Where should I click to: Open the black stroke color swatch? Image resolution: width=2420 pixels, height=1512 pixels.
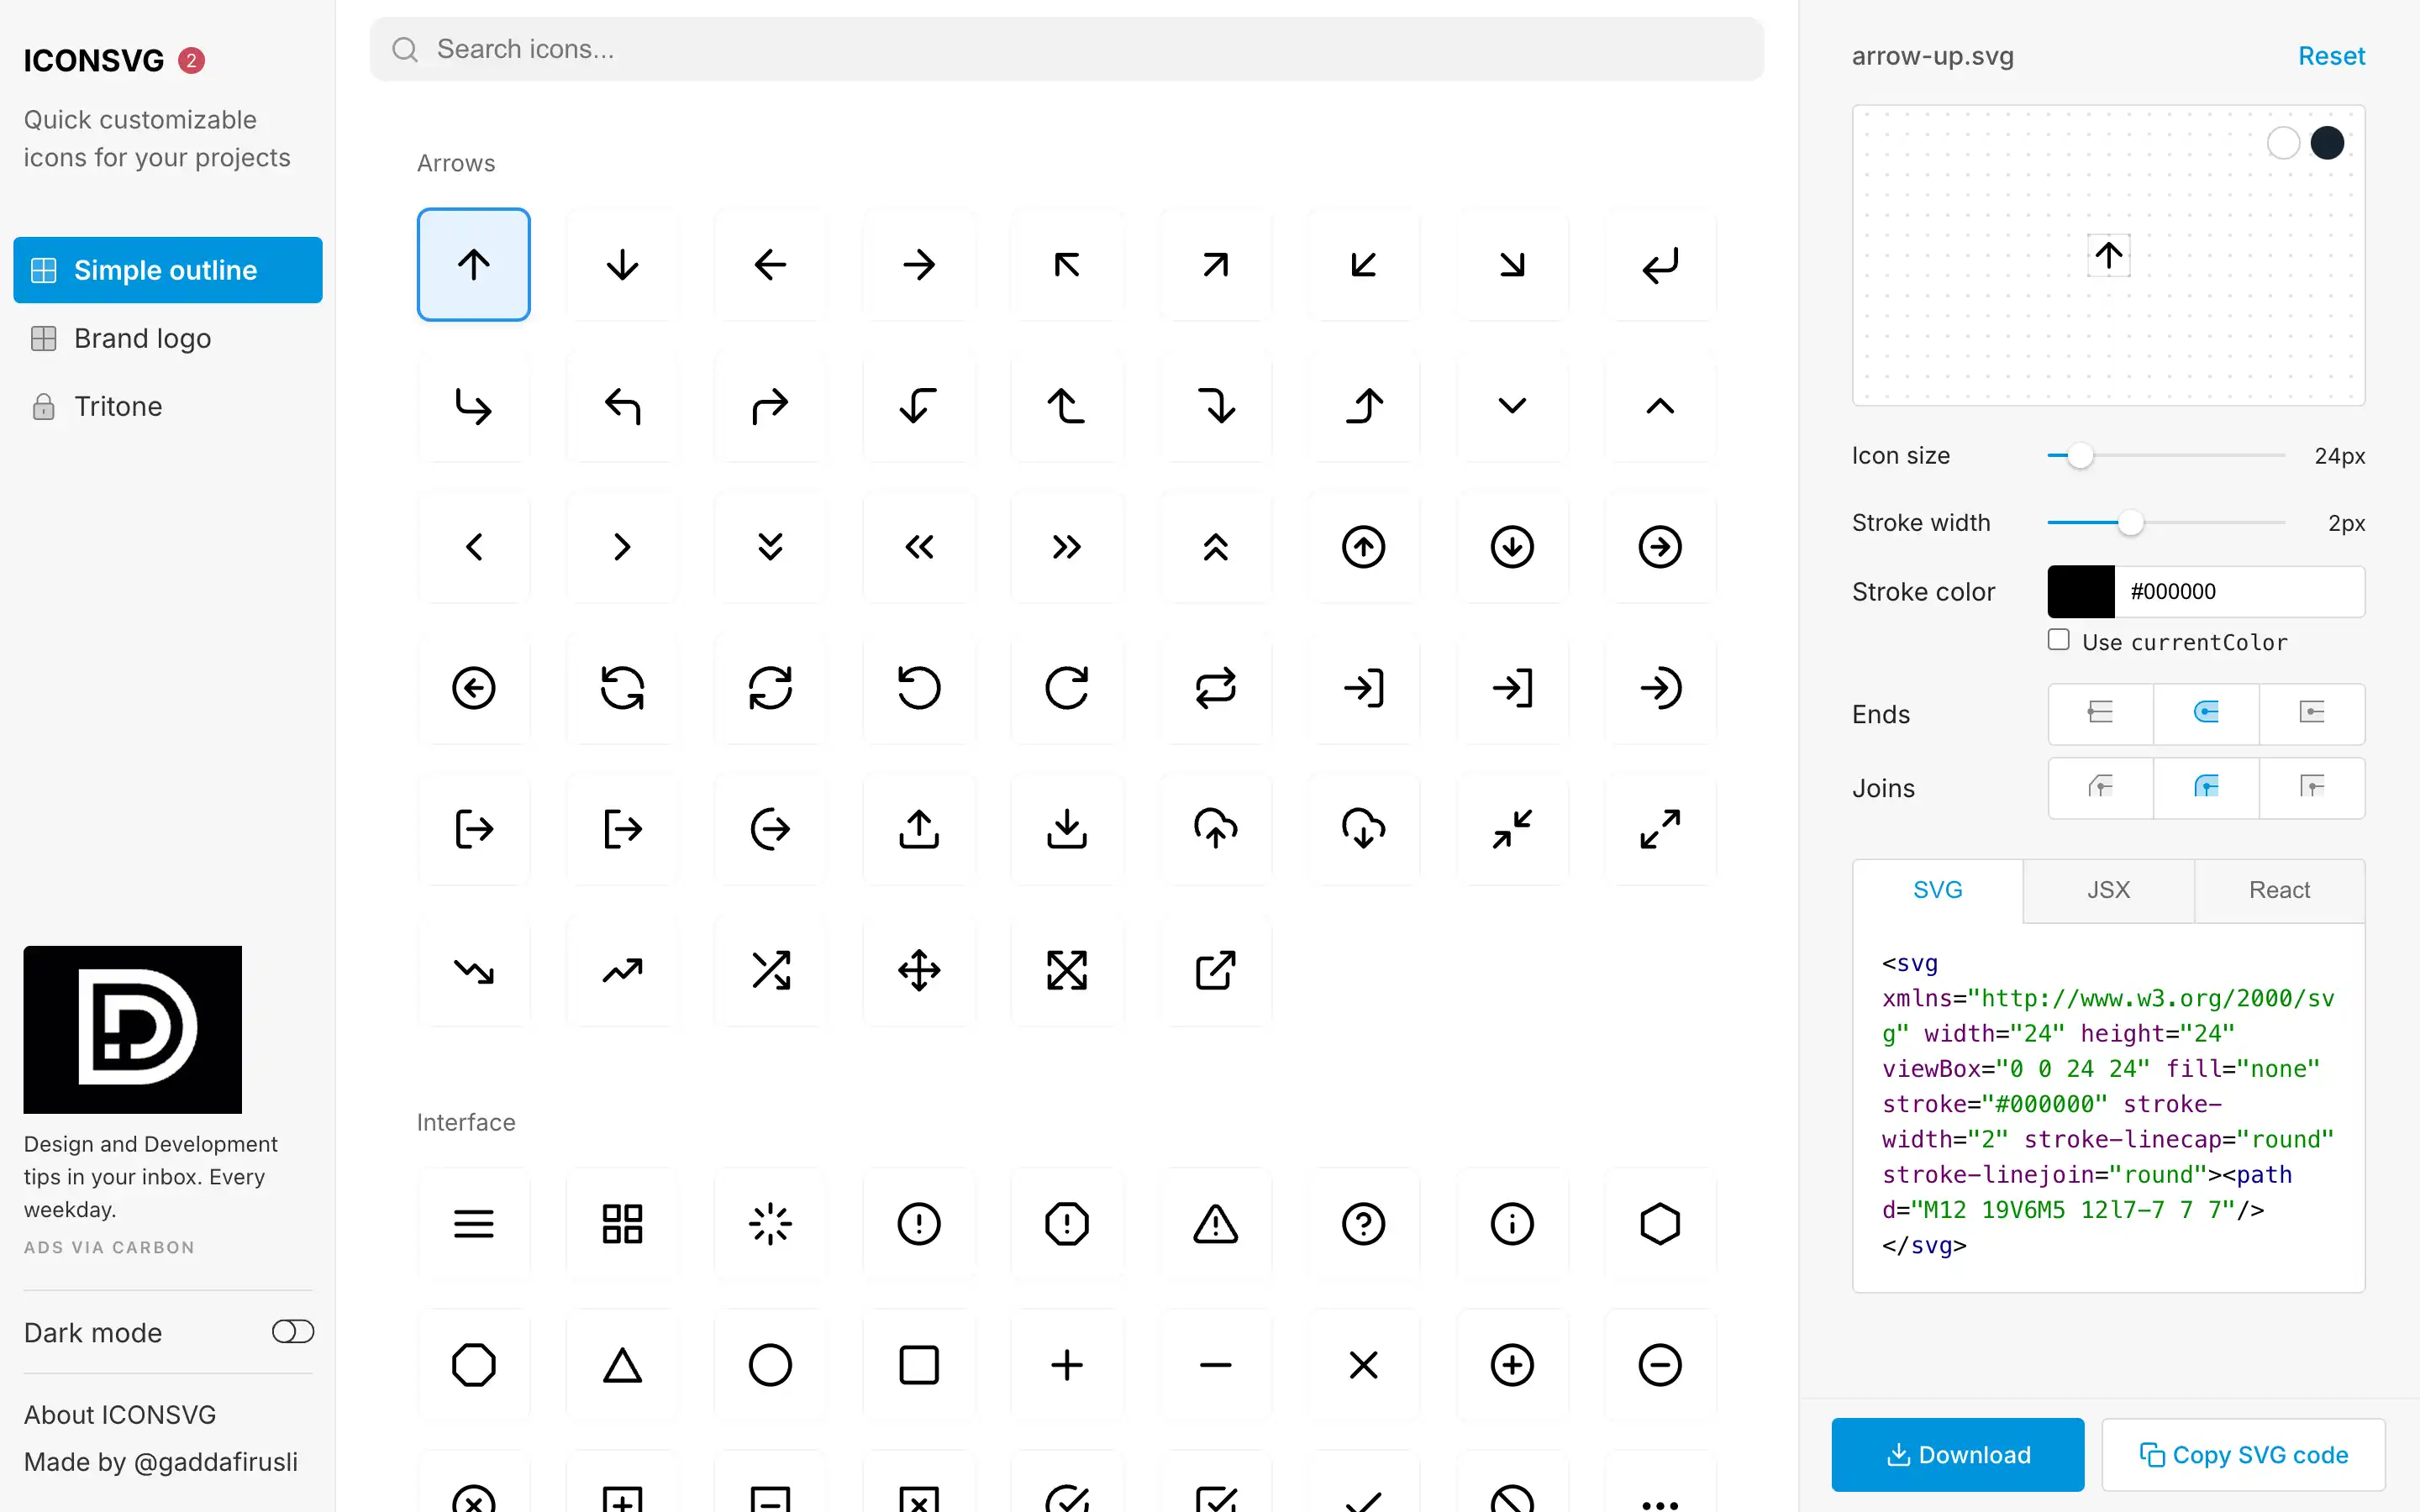2081,591
